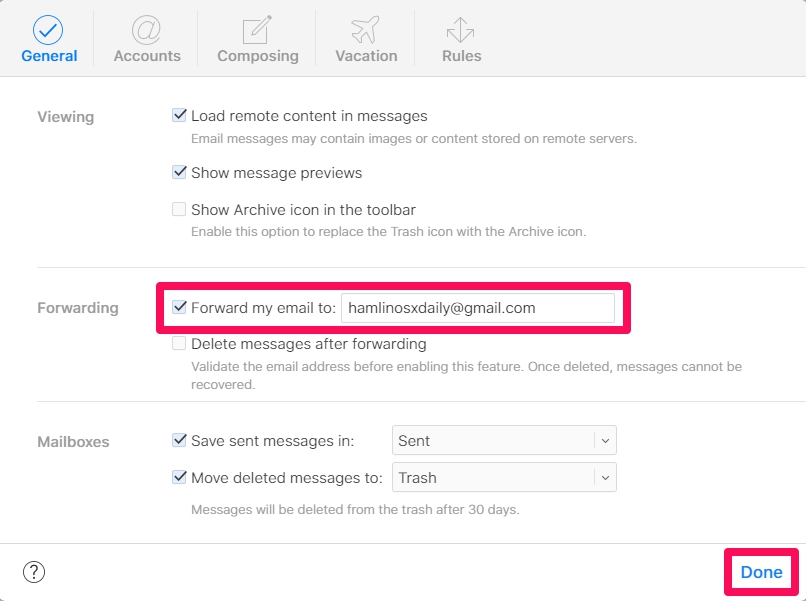Open the Move deleted messages to dropdown
The width and height of the screenshot is (806, 601).
(x=504, y=477)
